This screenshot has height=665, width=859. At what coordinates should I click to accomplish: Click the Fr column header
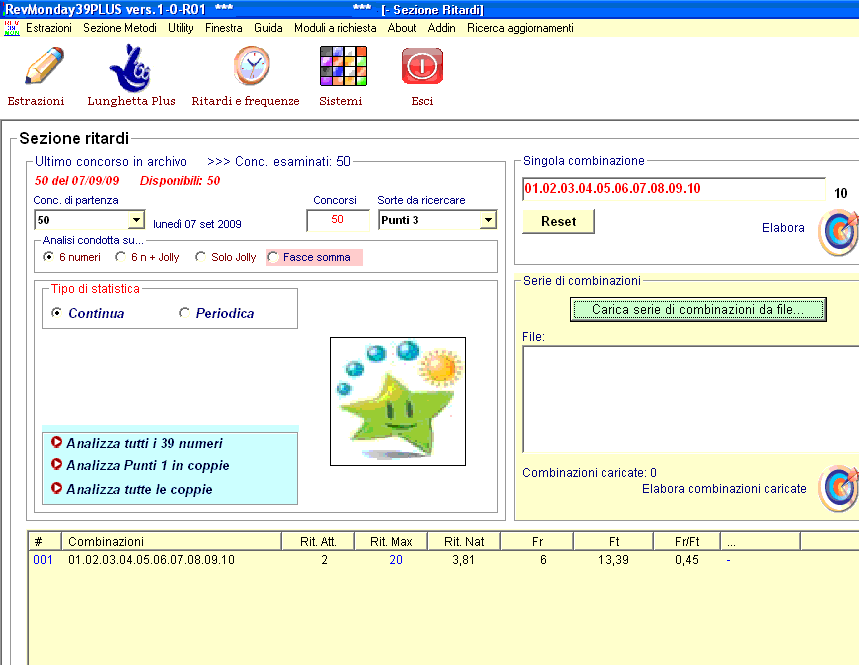coord(537,541)
